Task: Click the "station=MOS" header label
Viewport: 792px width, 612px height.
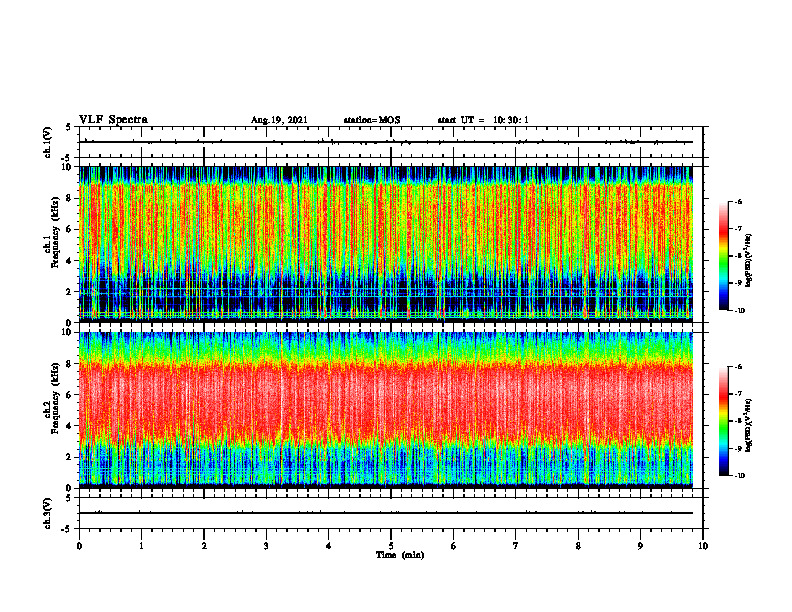Action: [372, 120]
